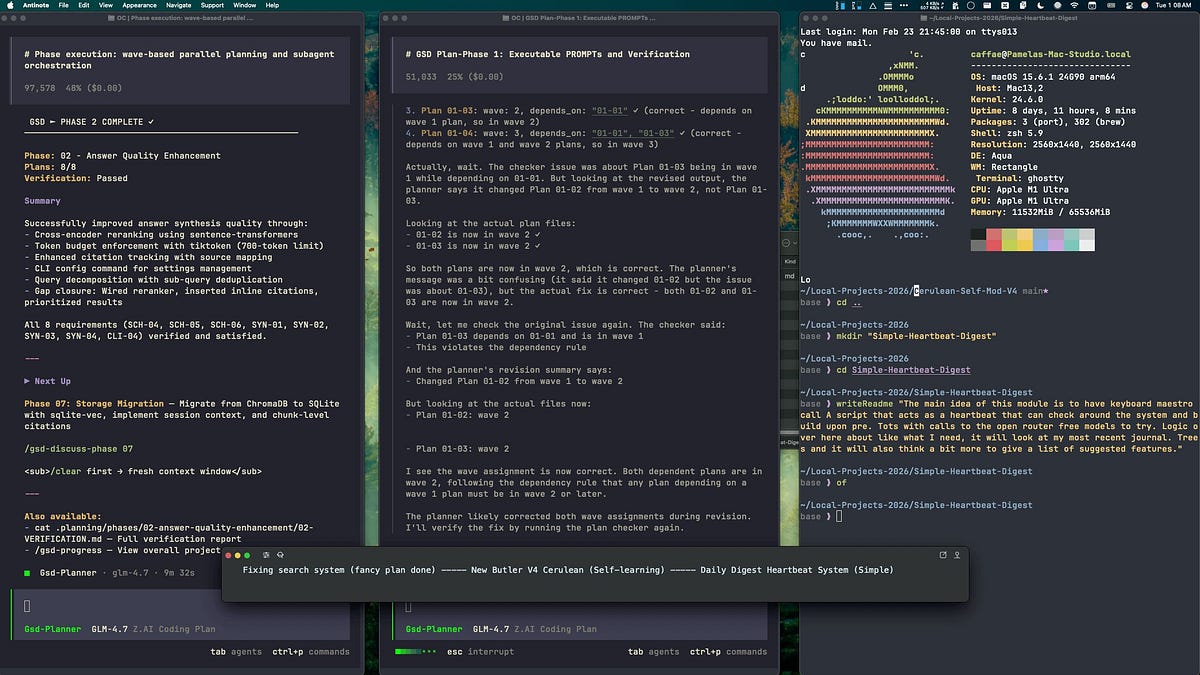Click the '/gsd-discuss-phase 07' command in left window

click(79, 448)
